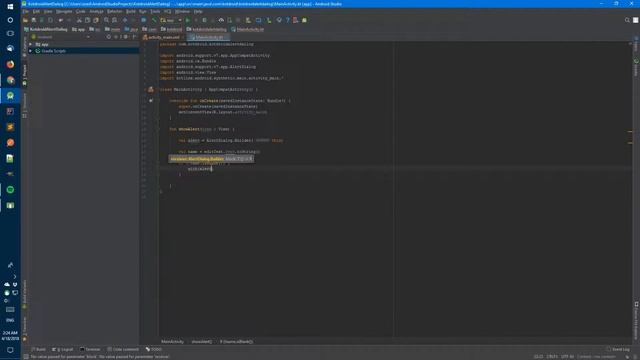Viewport: 640px width, 360px height.
Task: Toggle the Project side tool window tab
Action: click(24, 75)
